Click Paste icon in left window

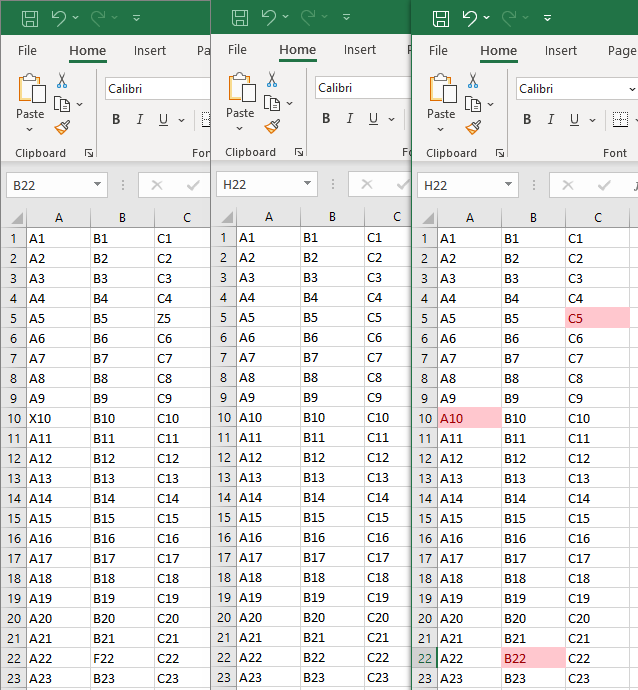click(x=31, y=89)
